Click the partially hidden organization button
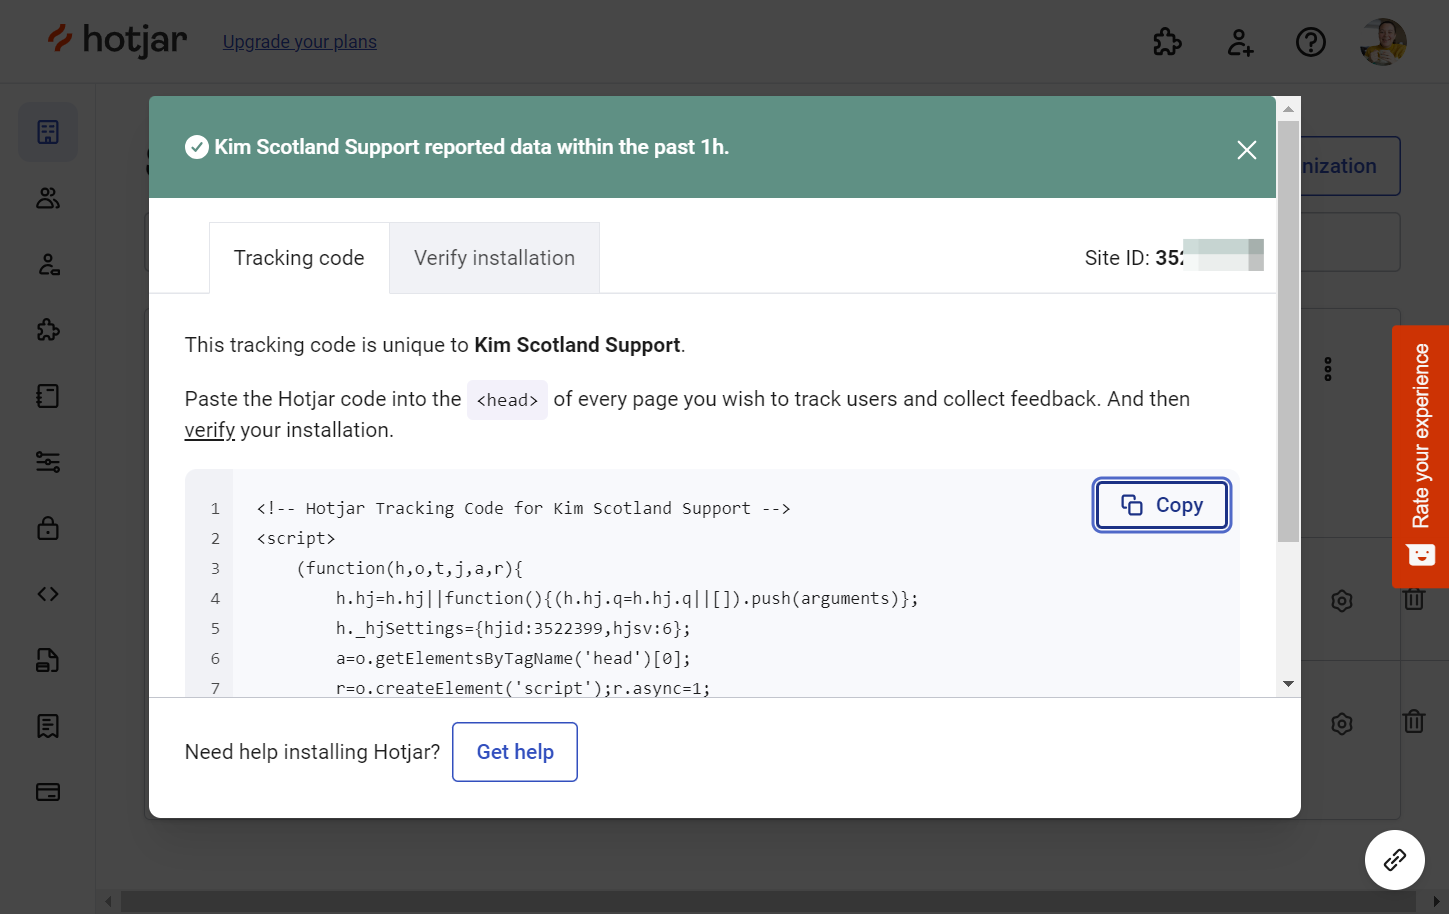This screenshot has height=914, width=1449. click(1350, 166)
